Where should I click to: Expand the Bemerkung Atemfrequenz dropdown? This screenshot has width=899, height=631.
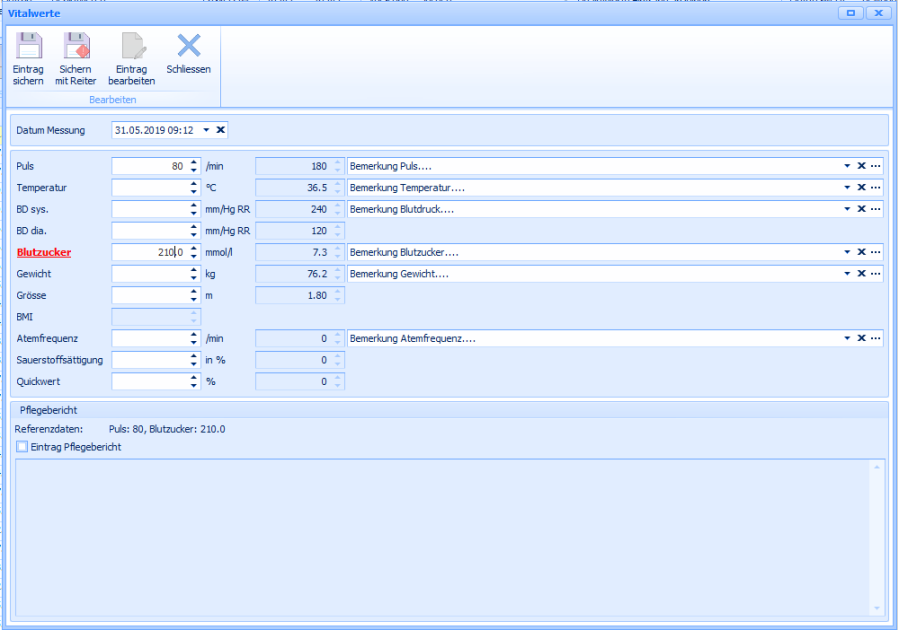[847, 338]
